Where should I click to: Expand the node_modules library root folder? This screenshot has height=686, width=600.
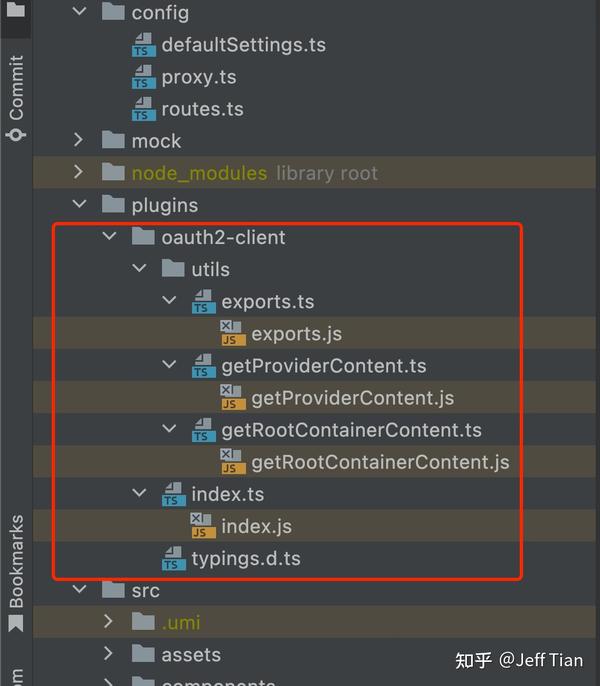[79, 172]
